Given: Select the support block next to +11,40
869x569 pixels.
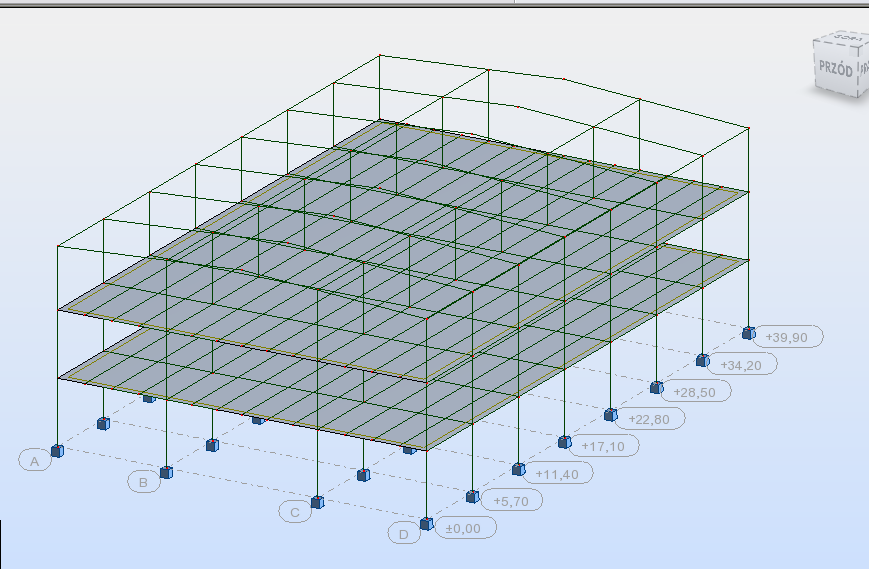Looking at the screenshot, I should coord(518,469).
